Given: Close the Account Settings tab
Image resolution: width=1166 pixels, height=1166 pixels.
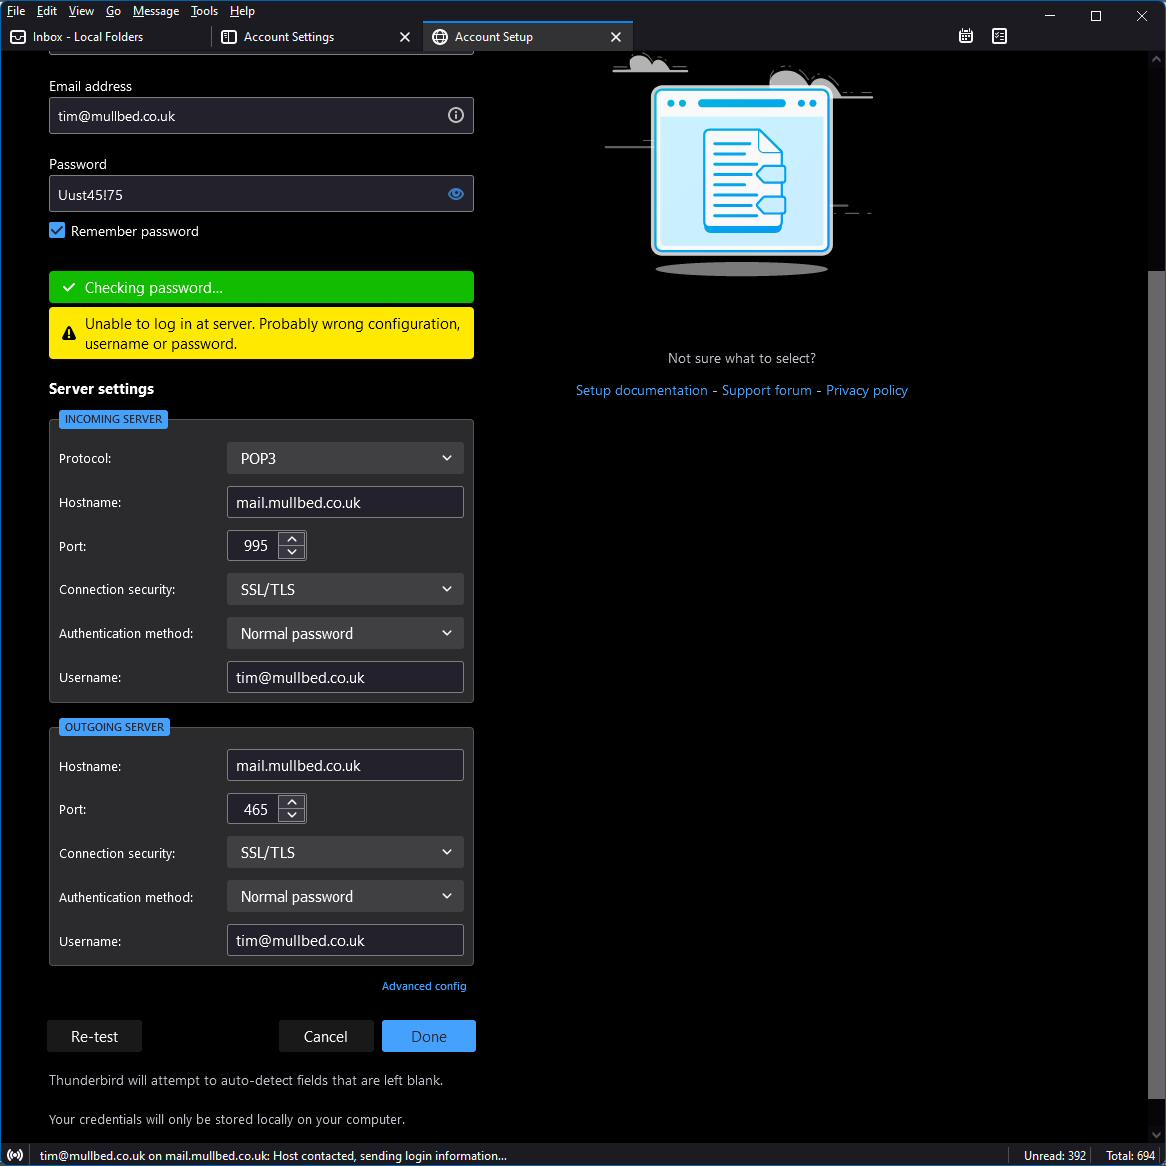Looking at the screenshot, I should point(405,36).
